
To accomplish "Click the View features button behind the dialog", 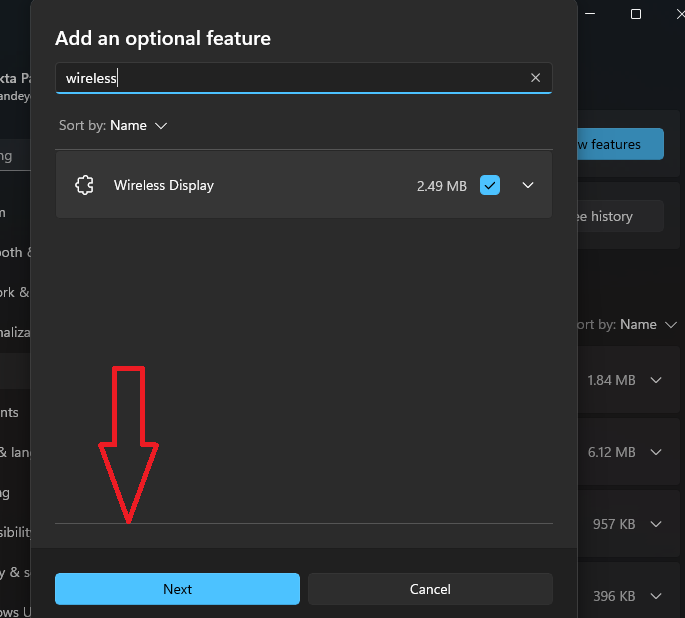I will (620, 144).
